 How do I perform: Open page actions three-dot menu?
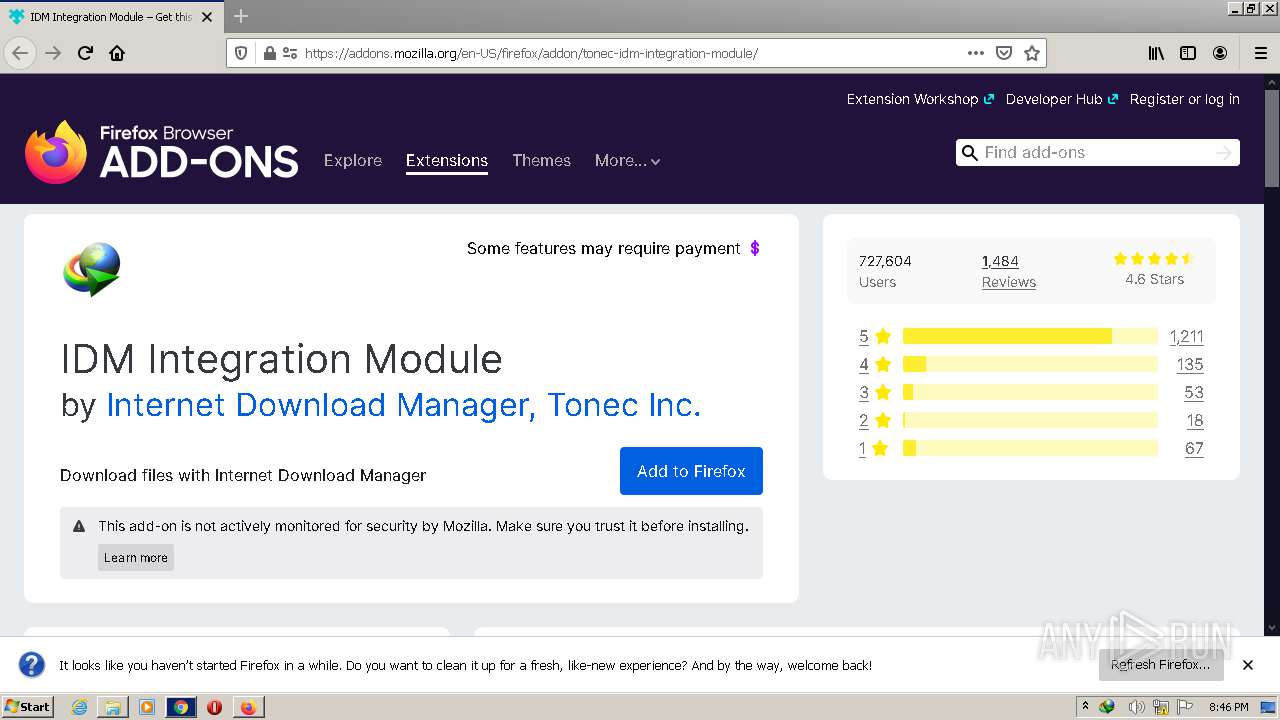(x=976, y=53)
